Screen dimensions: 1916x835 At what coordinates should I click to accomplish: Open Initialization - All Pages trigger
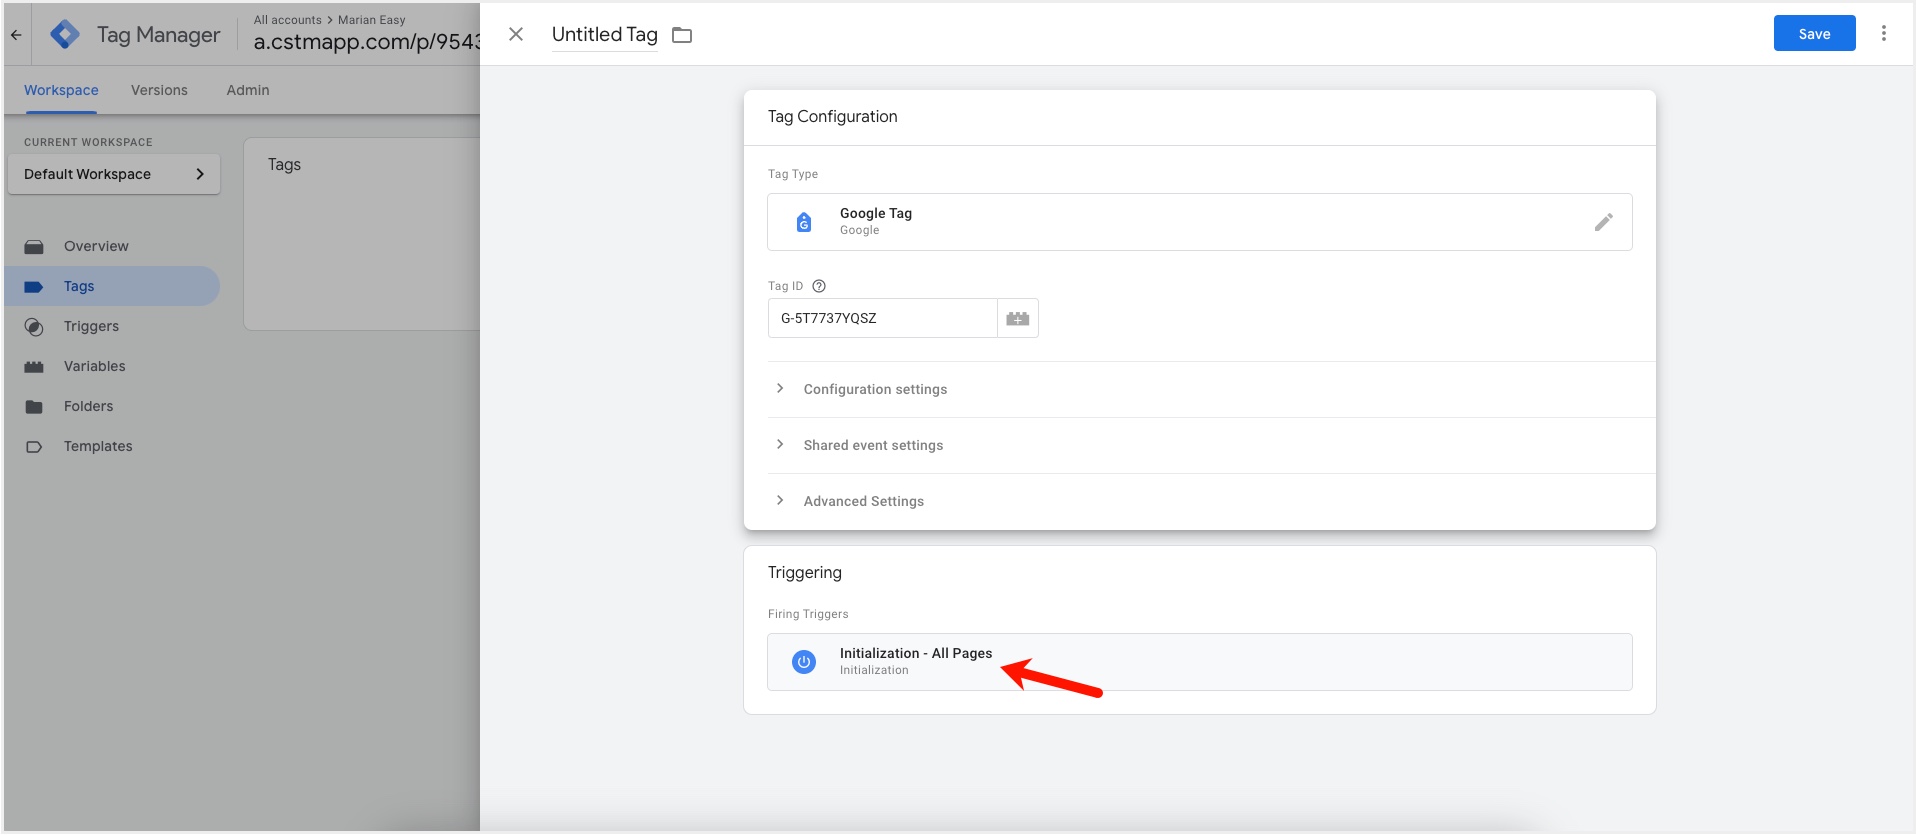(1200, 662)
